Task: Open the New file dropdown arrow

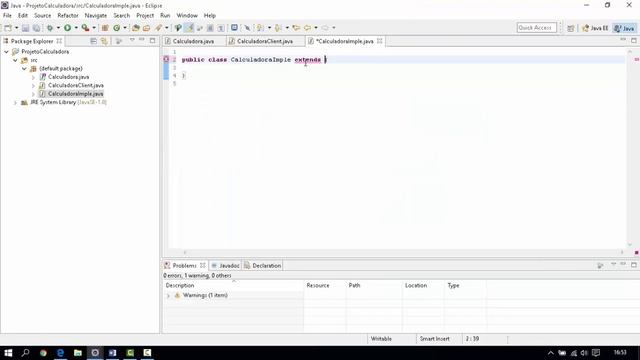Action: coord(16,28)
